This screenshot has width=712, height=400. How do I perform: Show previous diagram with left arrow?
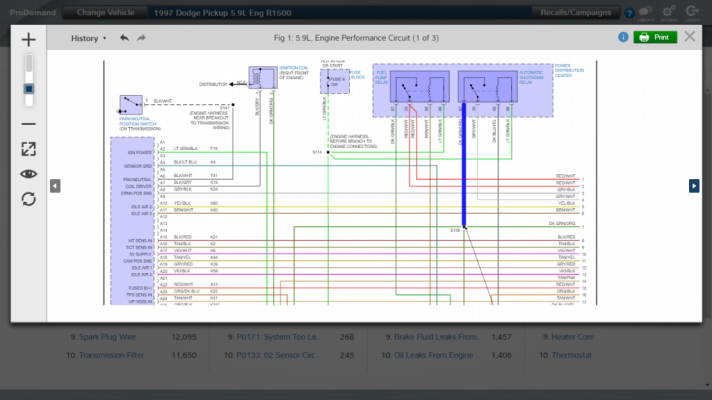[55, 186]
